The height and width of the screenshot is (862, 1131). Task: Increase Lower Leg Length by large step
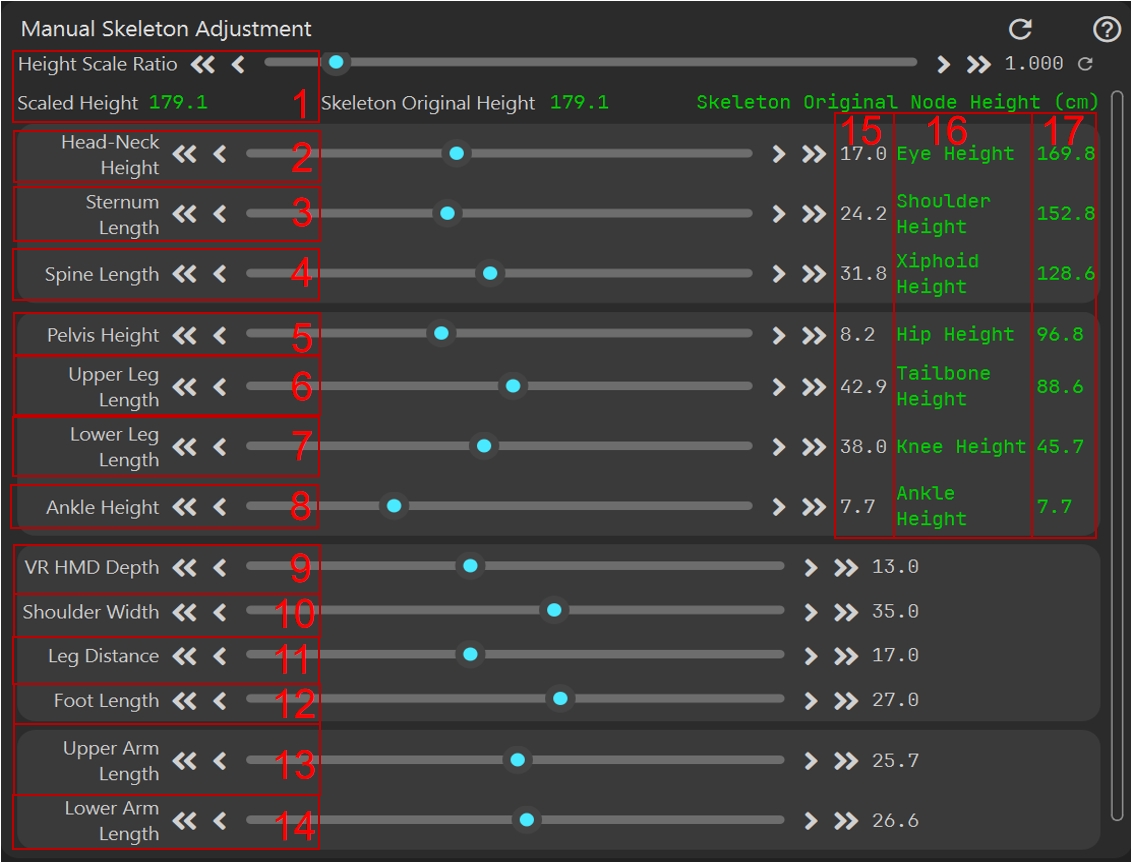click(x=814, y=447)
